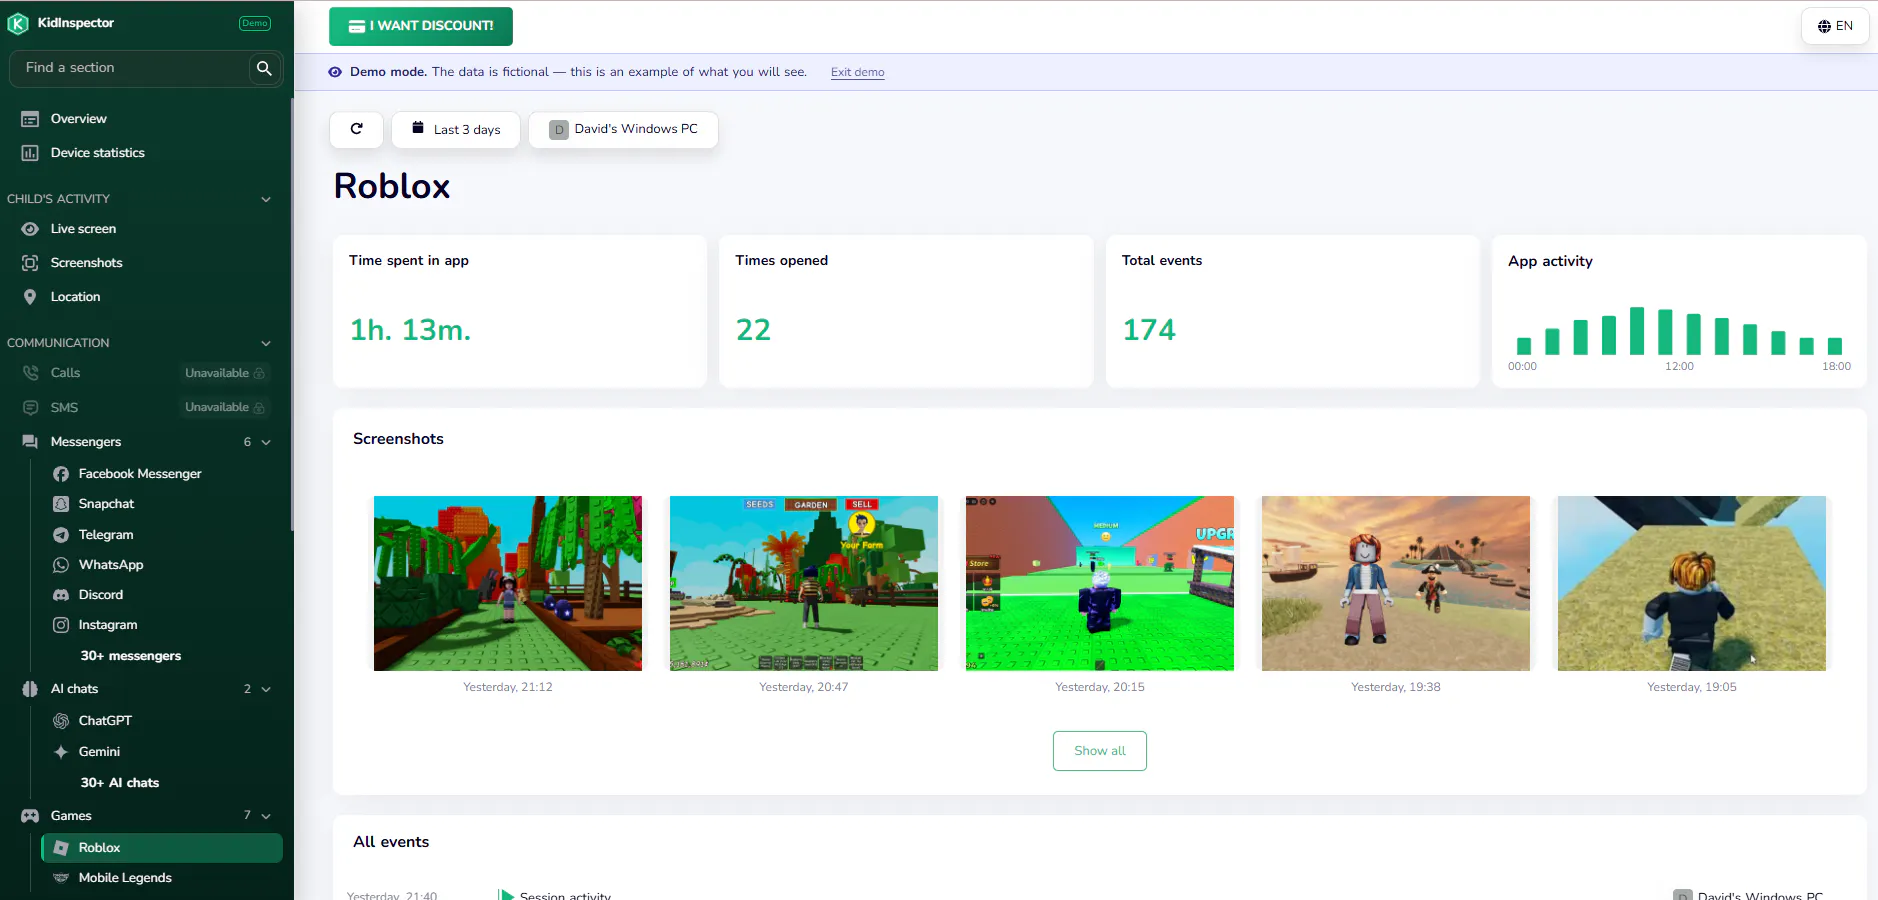Click the 30+ messengers link
This screenshot has height=900, width=1878.
[x=131, y=656]
